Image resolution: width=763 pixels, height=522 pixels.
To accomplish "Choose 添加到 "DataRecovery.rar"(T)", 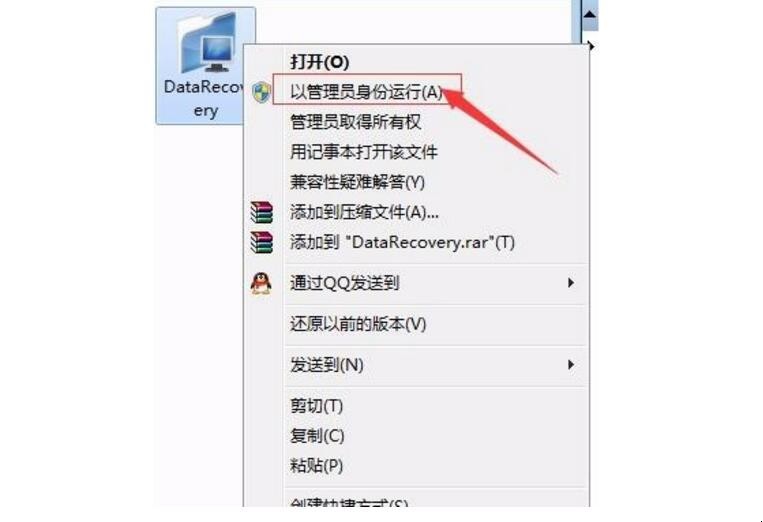I will (x=402, y=242).
